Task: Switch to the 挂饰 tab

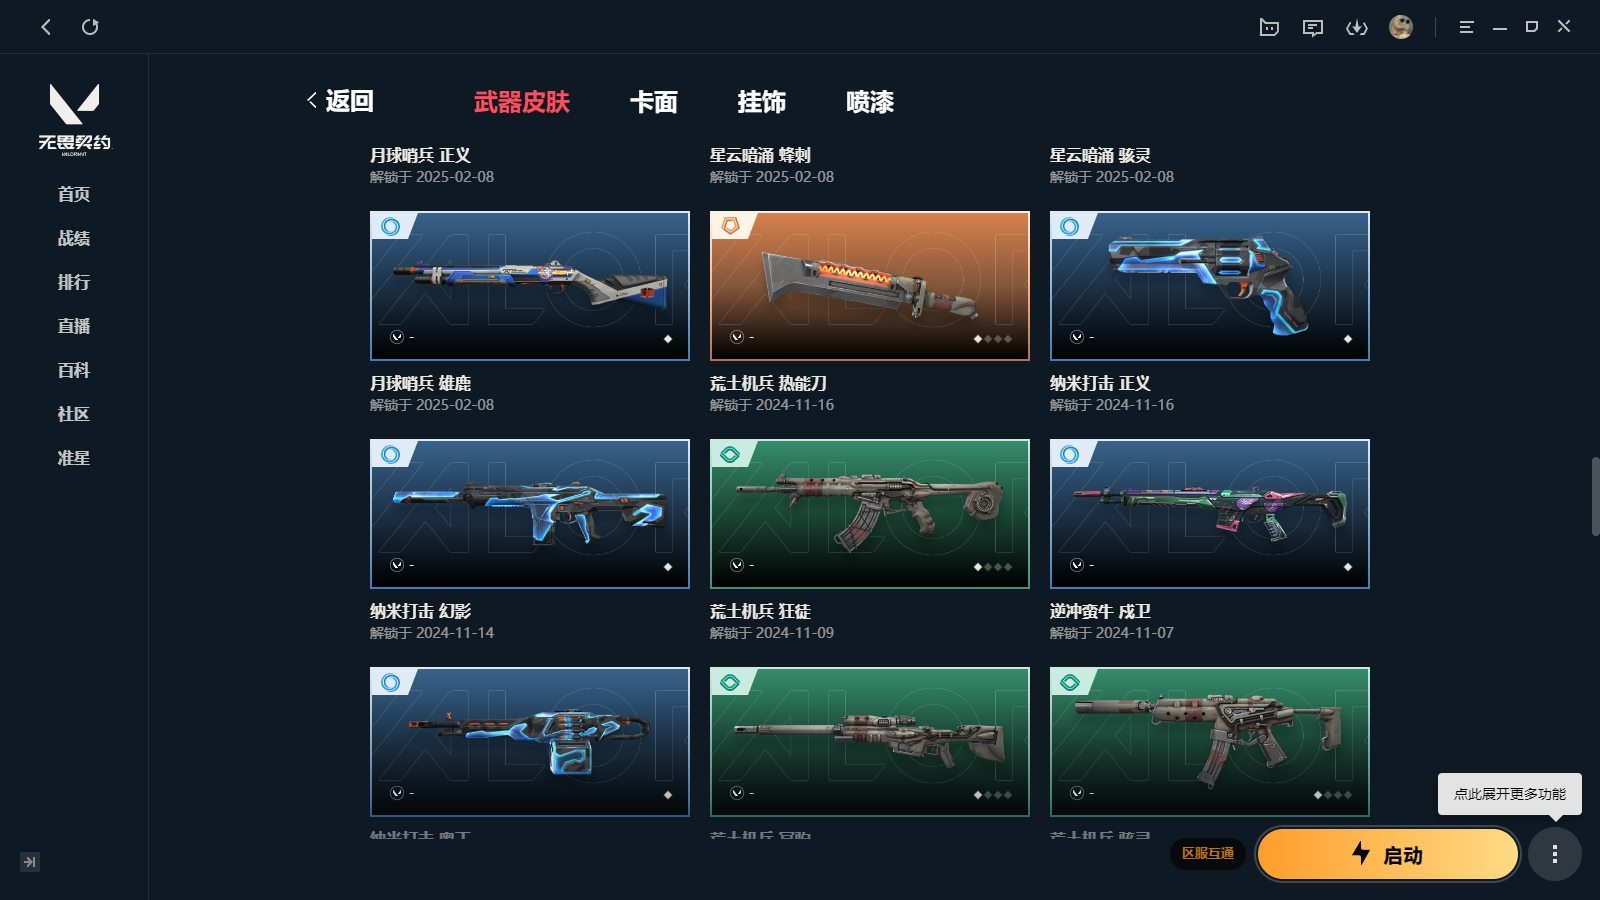Action: pyautogui.click(x=762, y=102)
